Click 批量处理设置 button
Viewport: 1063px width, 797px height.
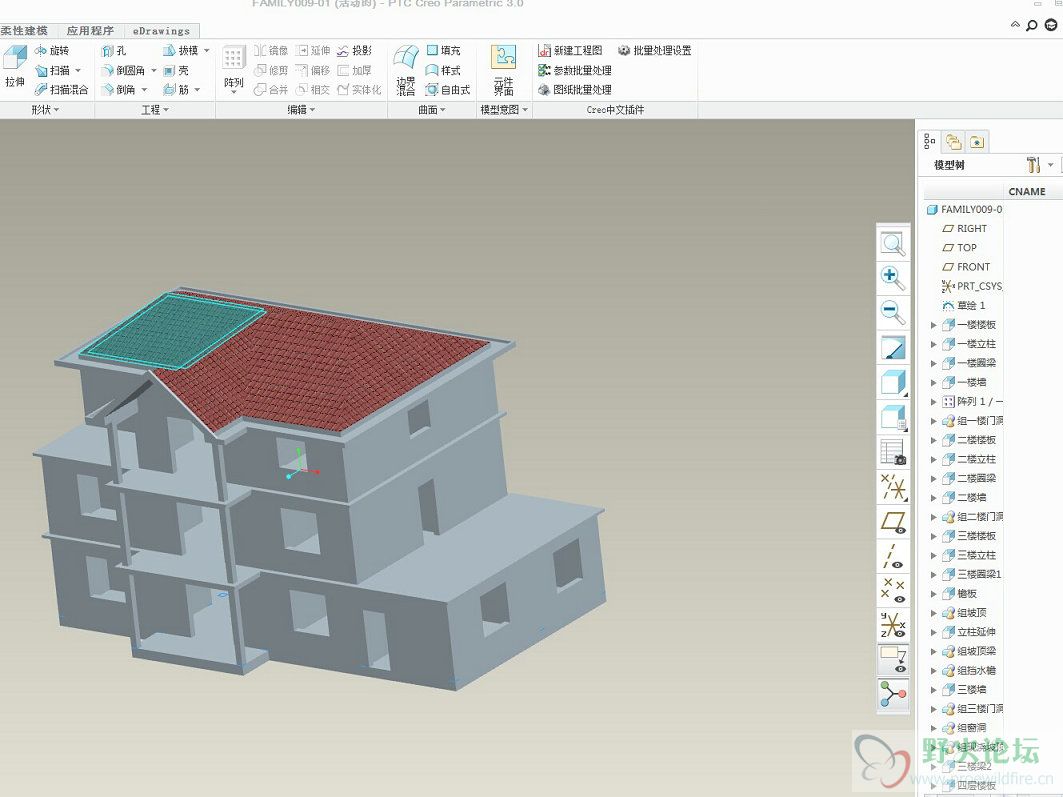point(655,51)
